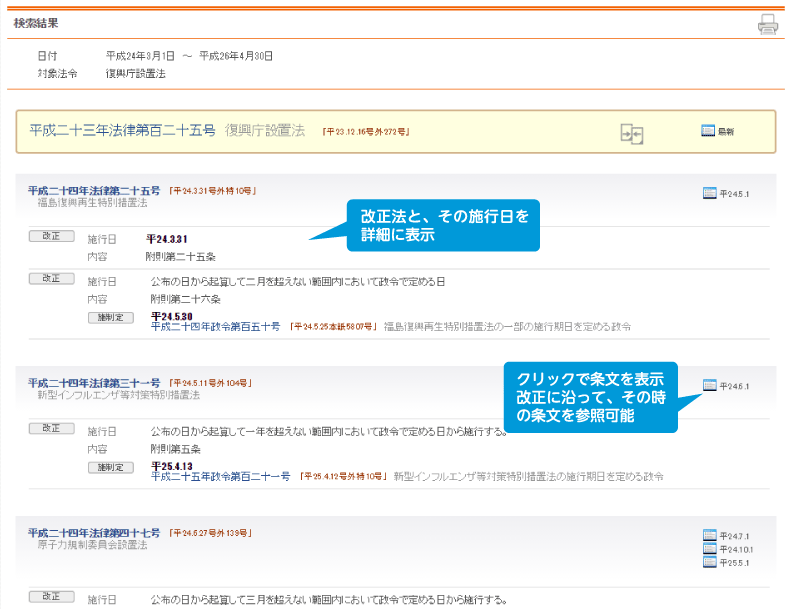This screenshot has height=609, width=790.
Task: Click the printer icon next to 検索結果
Action: tap(768, 24)
